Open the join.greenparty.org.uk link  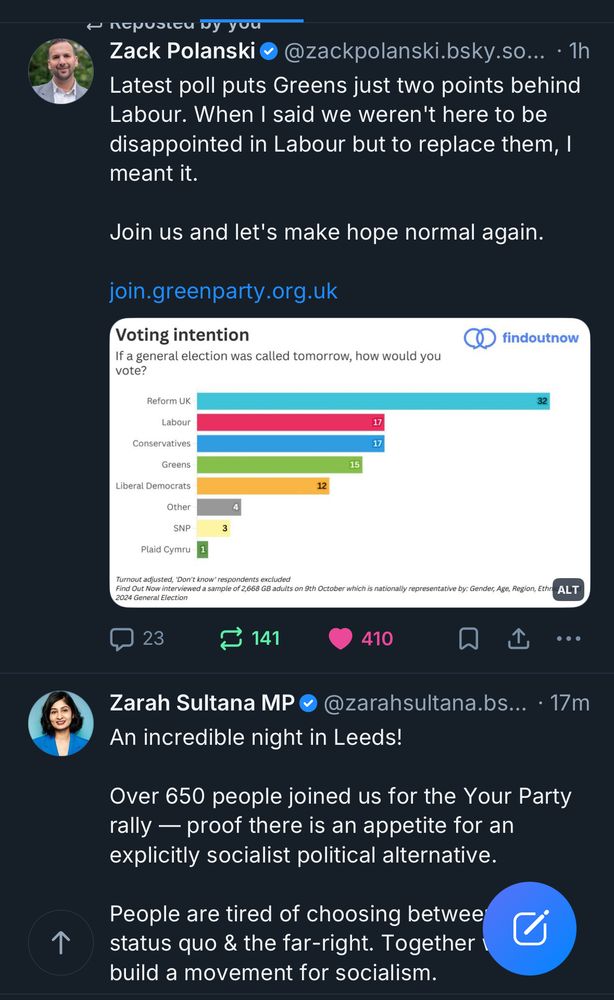click(x=223, y=290)
